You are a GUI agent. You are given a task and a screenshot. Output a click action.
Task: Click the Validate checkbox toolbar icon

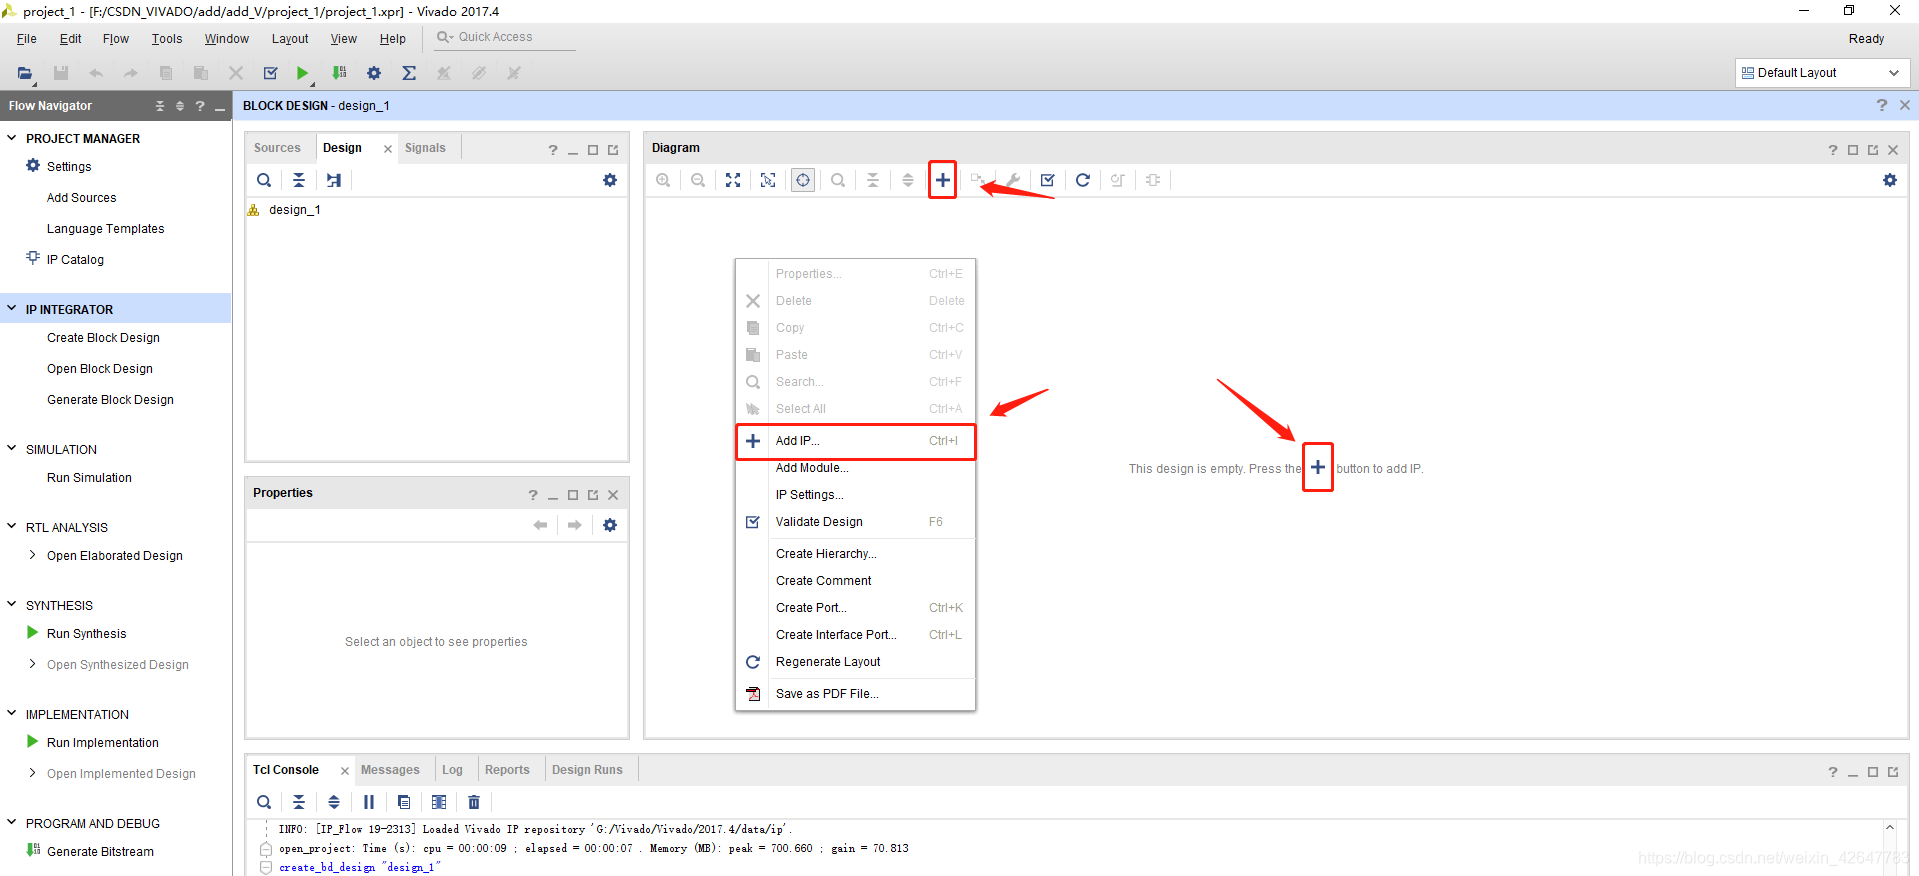[x=270, y=73]
